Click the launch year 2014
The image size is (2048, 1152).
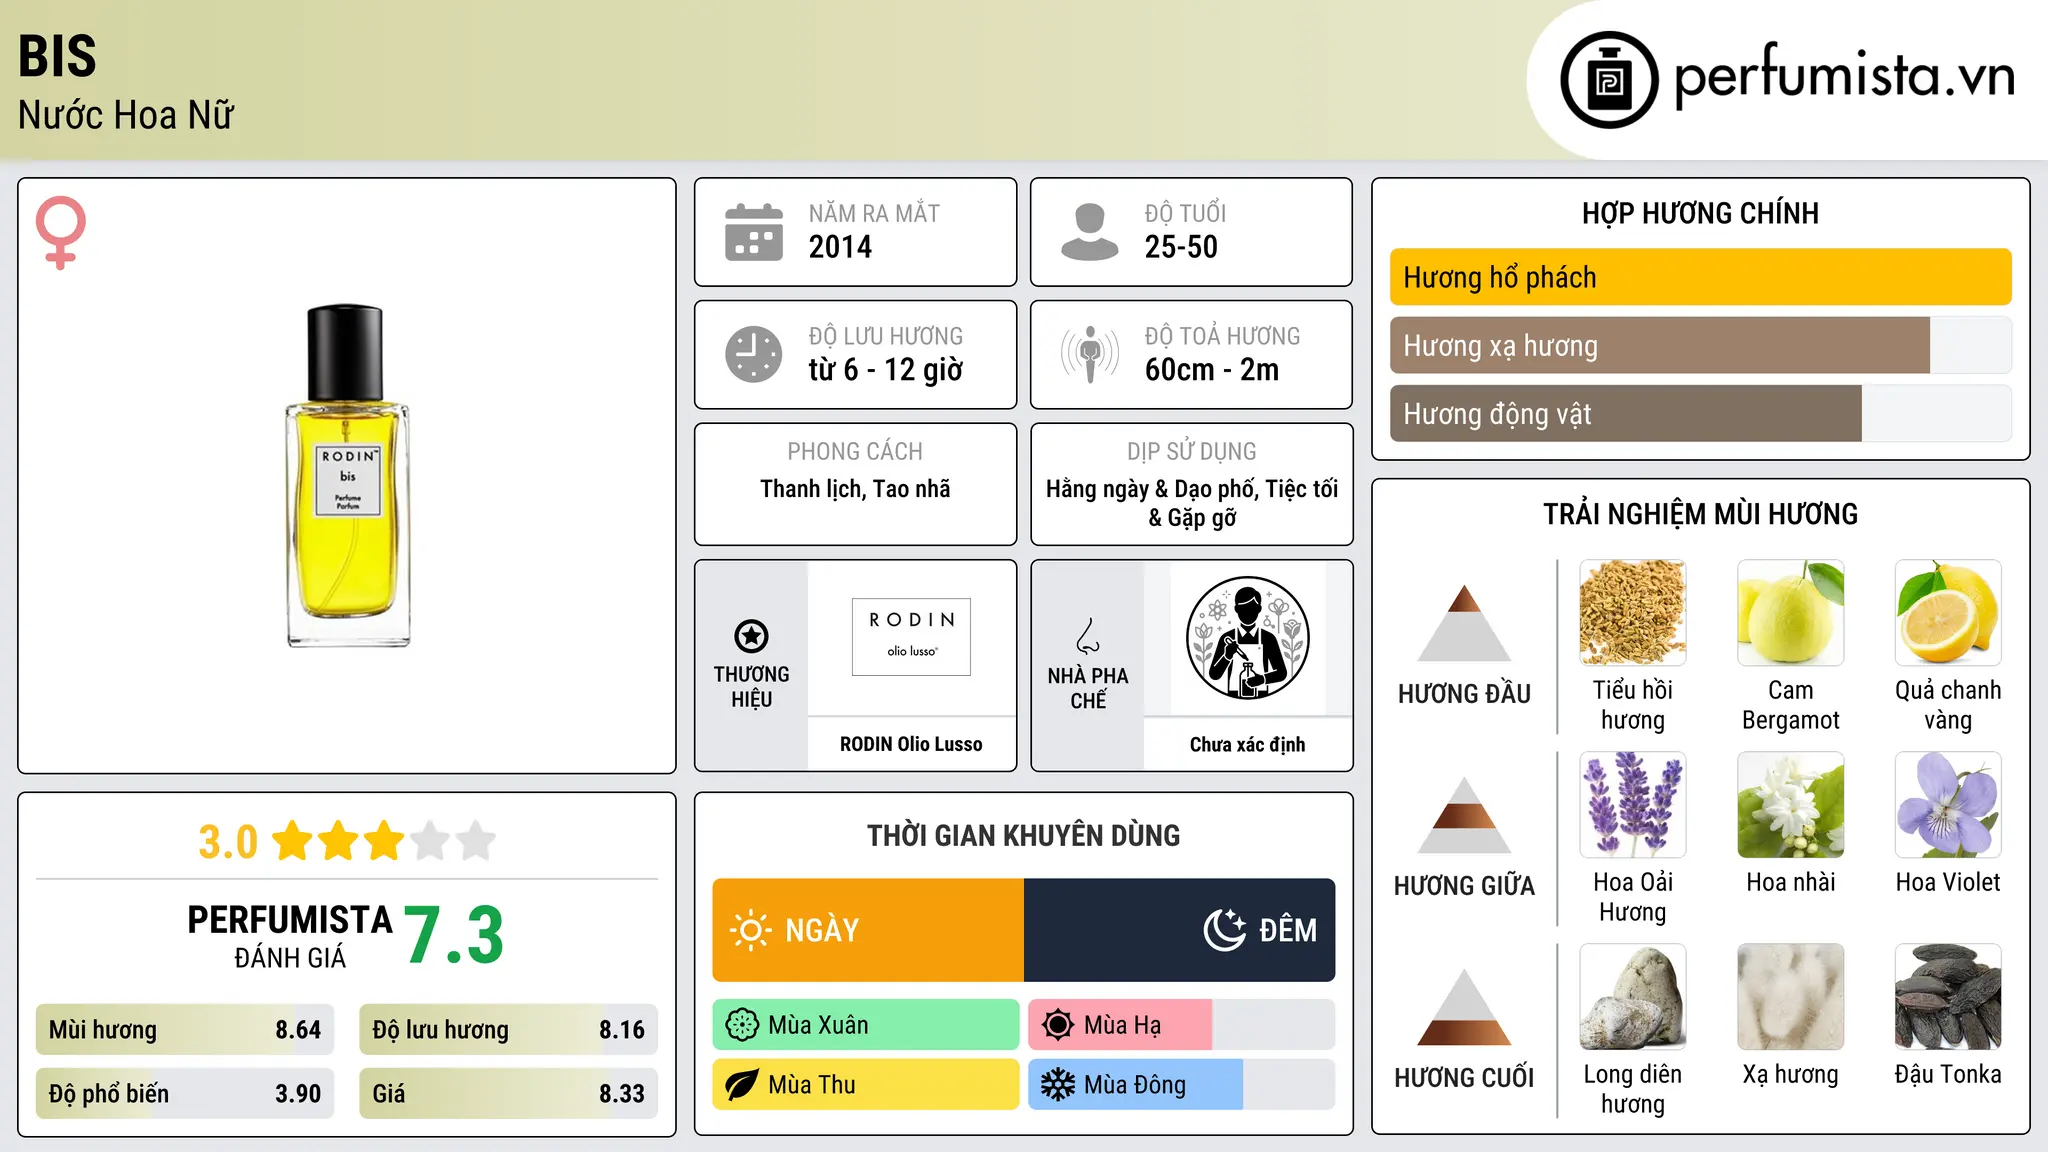click(x=841, y=247)
